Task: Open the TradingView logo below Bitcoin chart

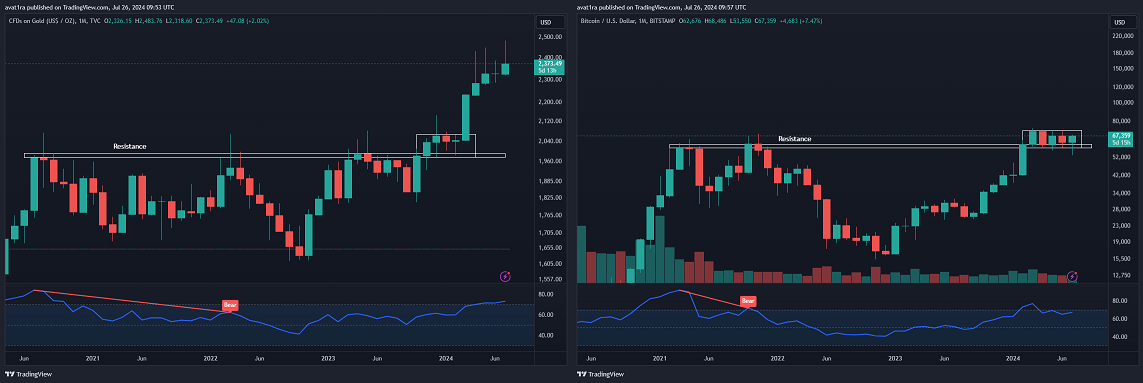Action: tap(601, 374)
